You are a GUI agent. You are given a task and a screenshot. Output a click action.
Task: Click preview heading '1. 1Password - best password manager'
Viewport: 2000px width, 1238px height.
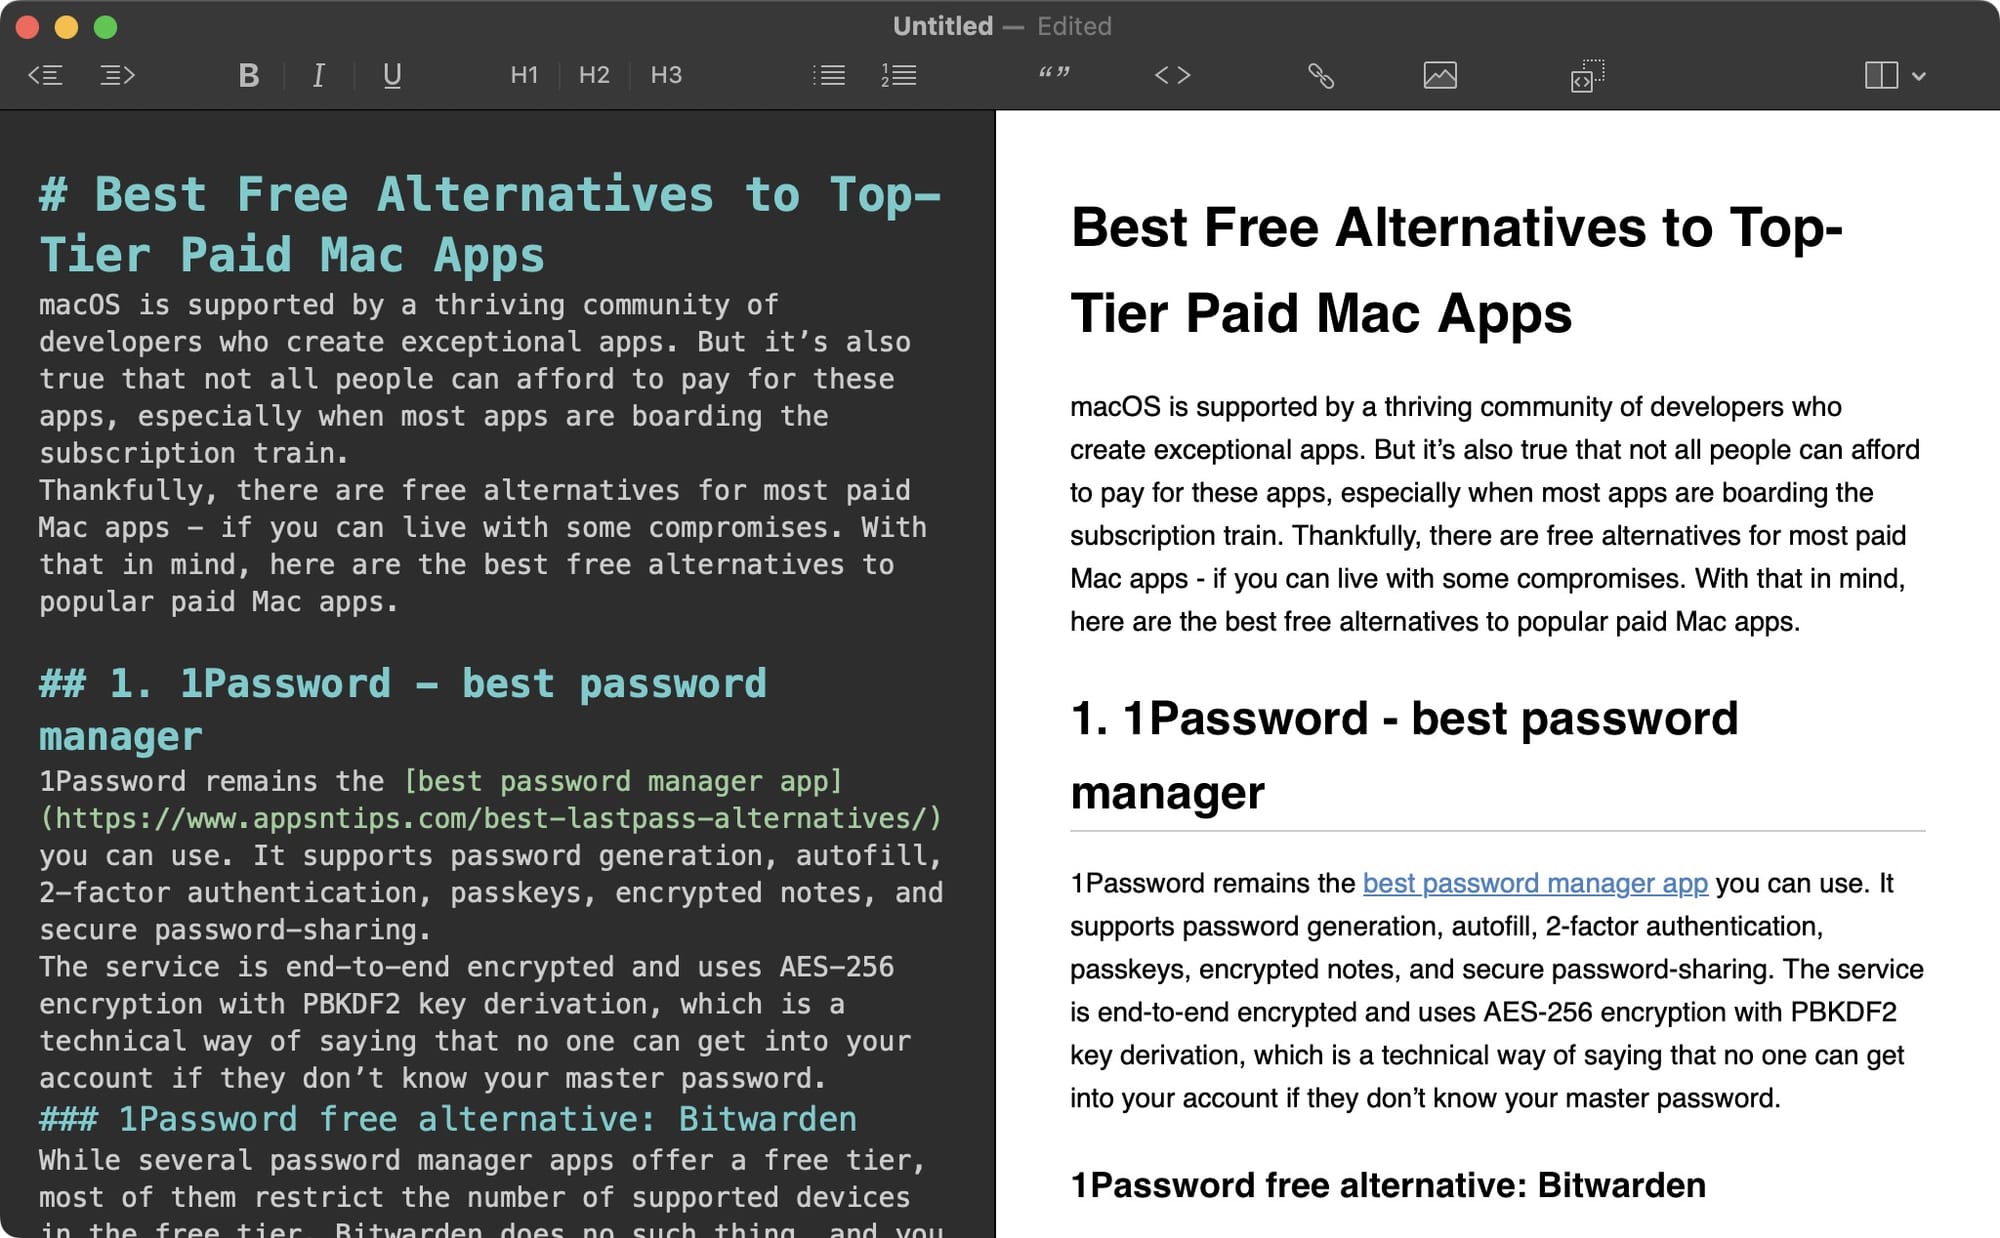tap(1404, 755)
